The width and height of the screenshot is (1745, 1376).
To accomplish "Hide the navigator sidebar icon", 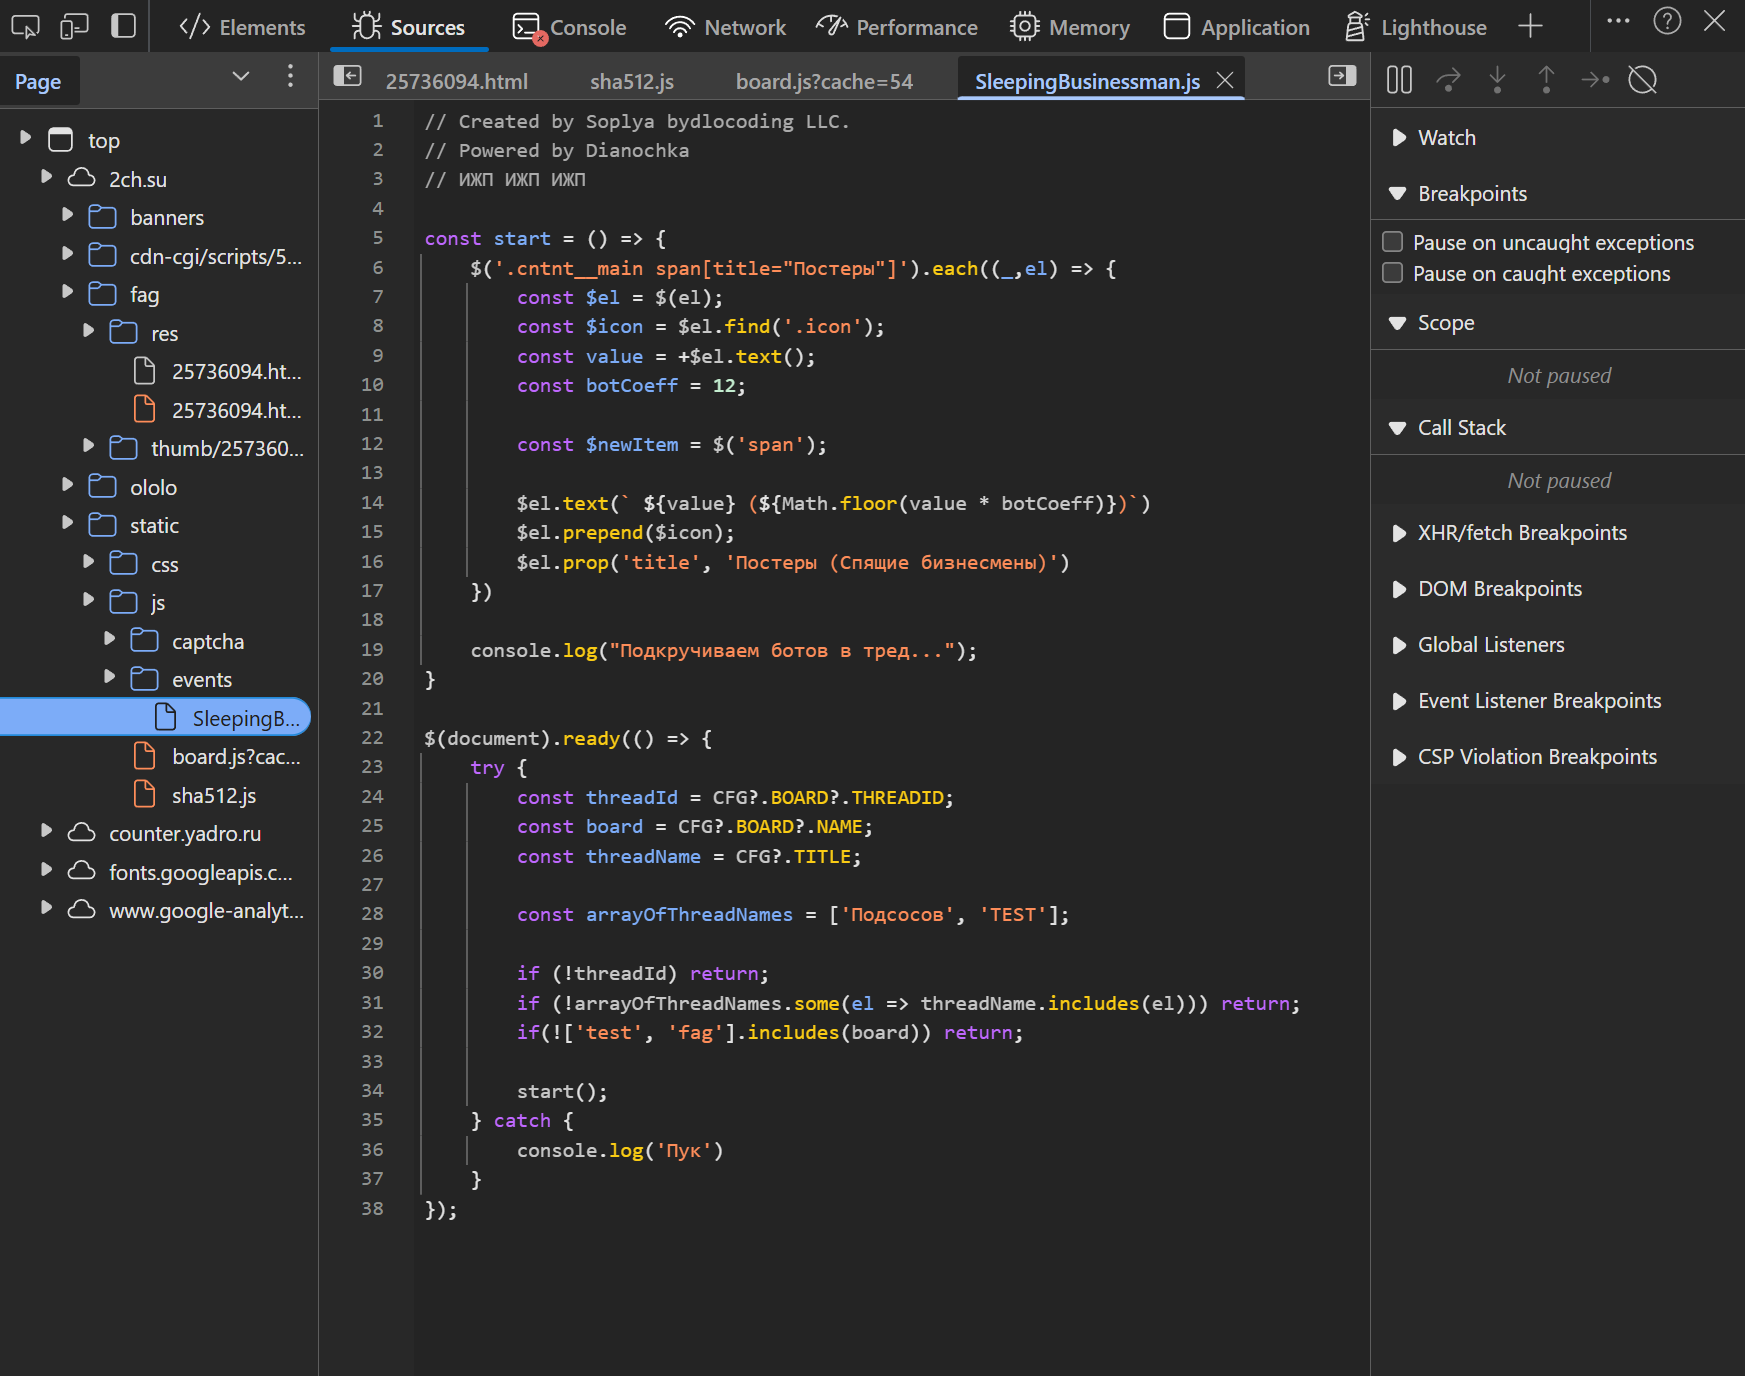I will [347, 76].
